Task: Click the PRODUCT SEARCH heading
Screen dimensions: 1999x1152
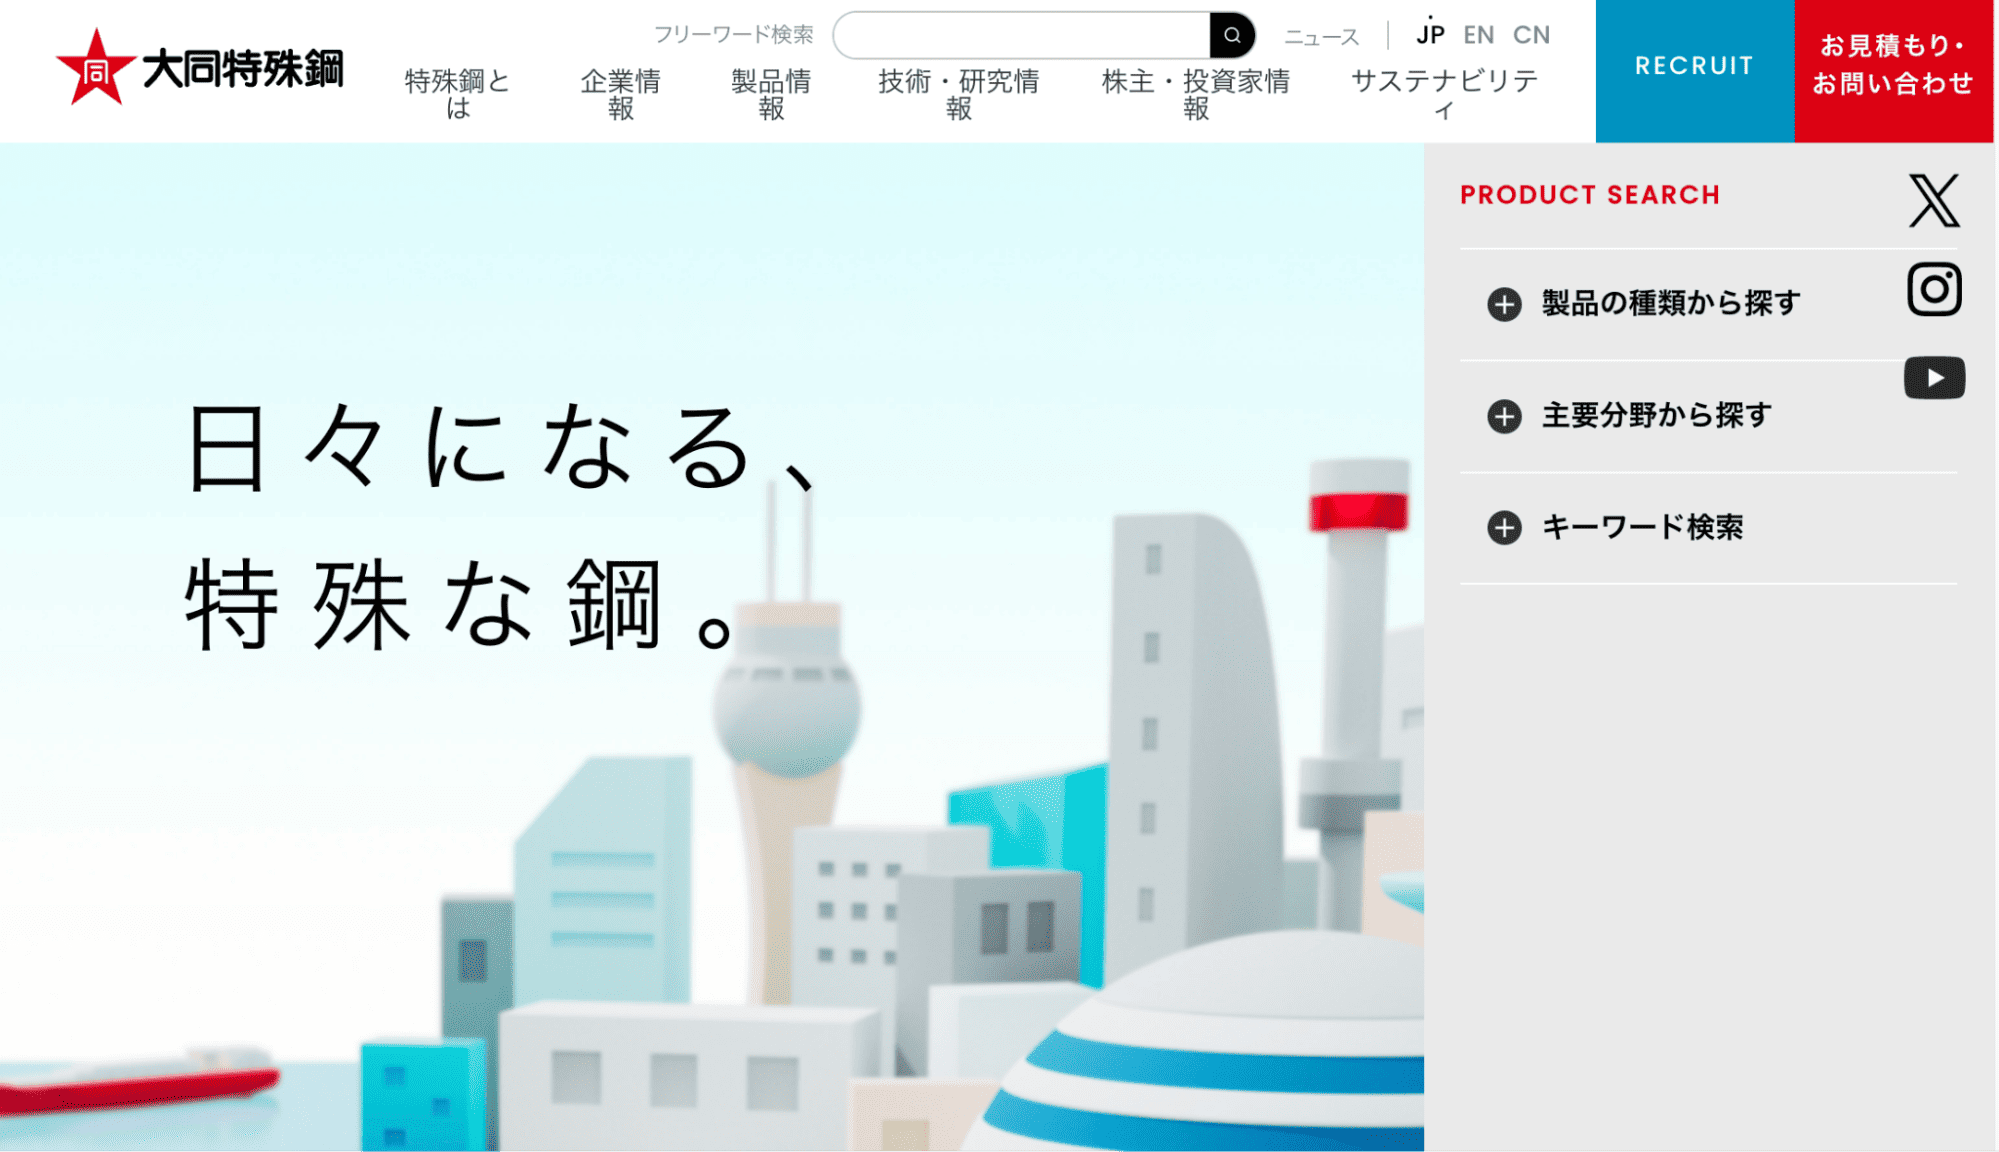Action: (x=1590, y=195)
